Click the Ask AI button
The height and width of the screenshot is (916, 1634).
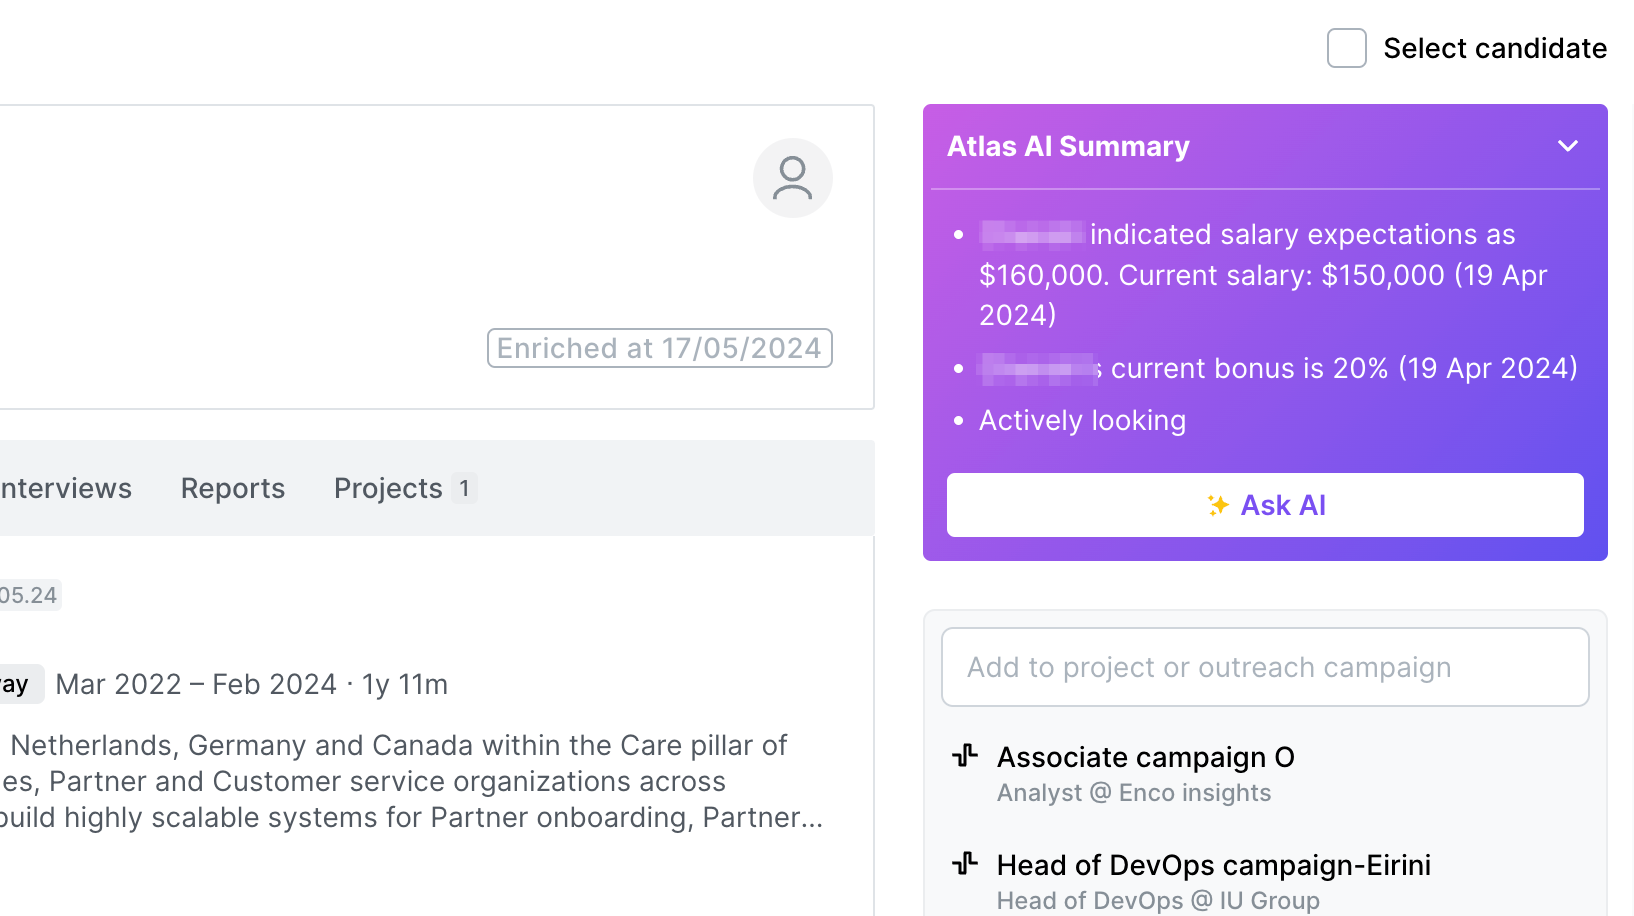coord(1265,505)
